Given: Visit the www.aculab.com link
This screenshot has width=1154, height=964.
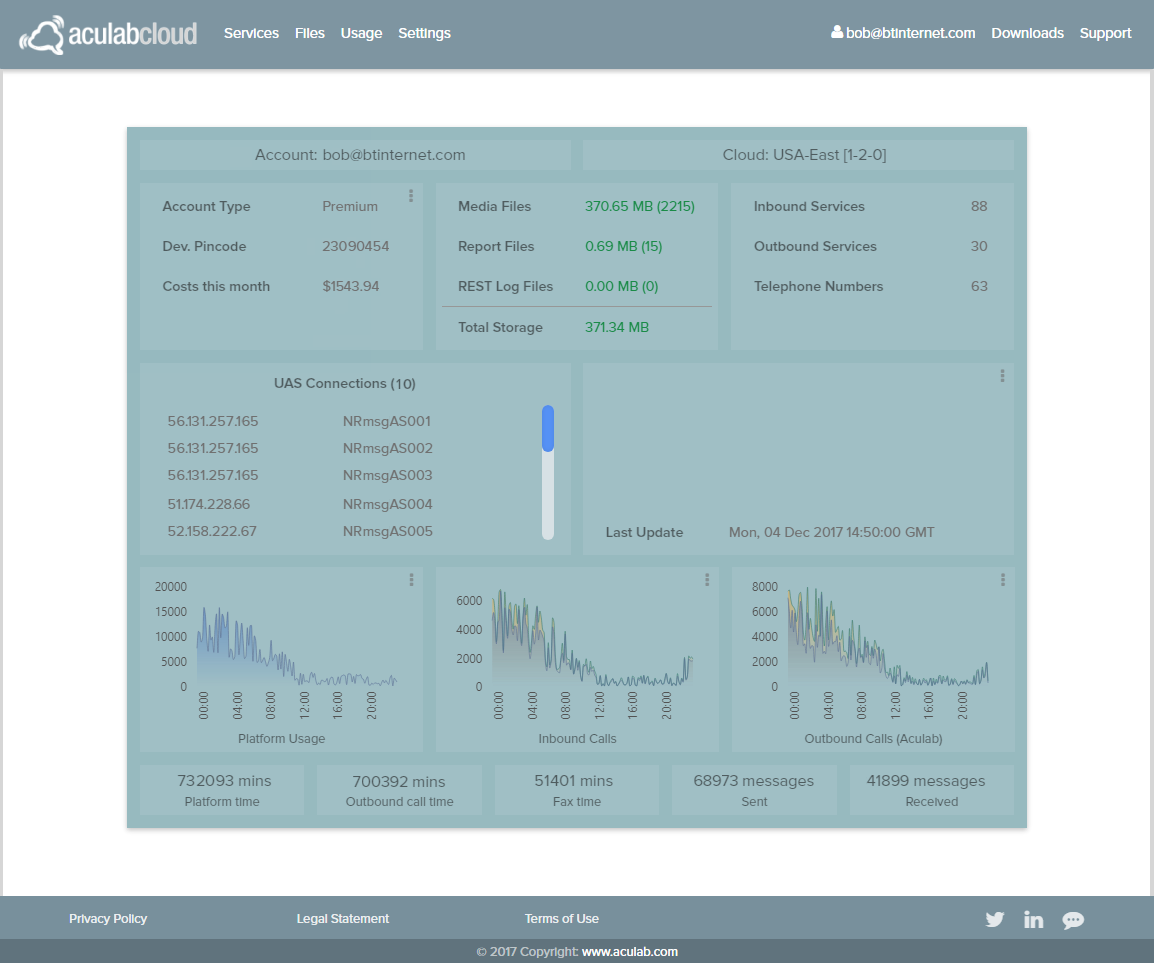Looking at the screenshot, I should click(x=630, y=951).
